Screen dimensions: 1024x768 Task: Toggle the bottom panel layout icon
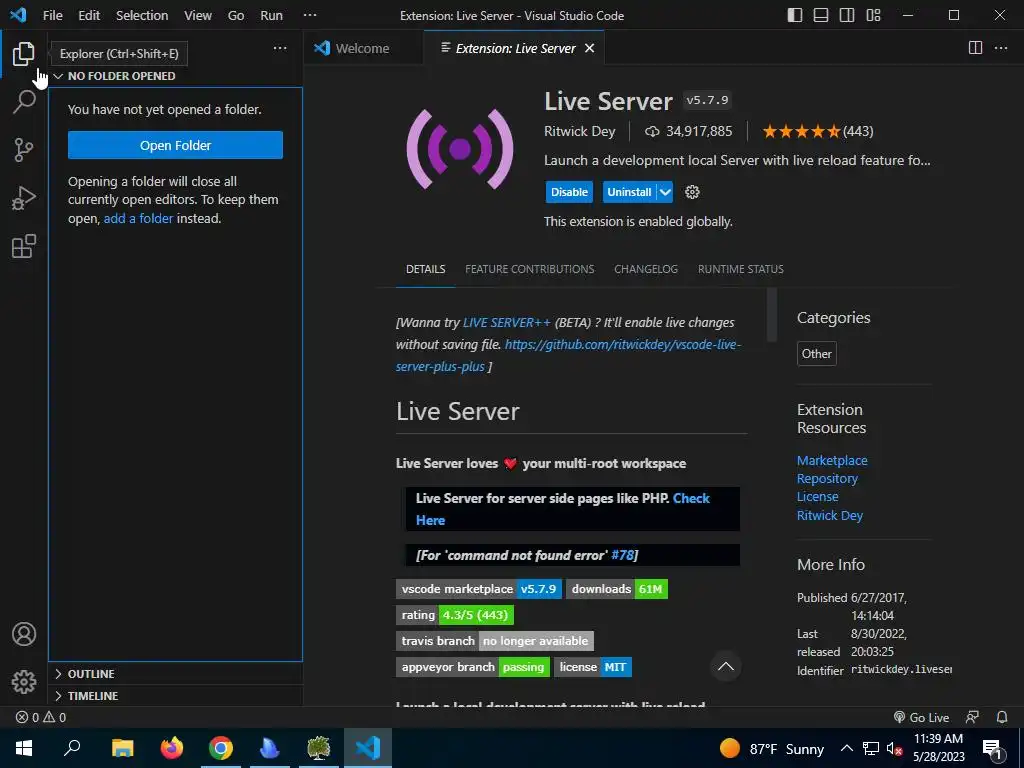pos(821,15)
